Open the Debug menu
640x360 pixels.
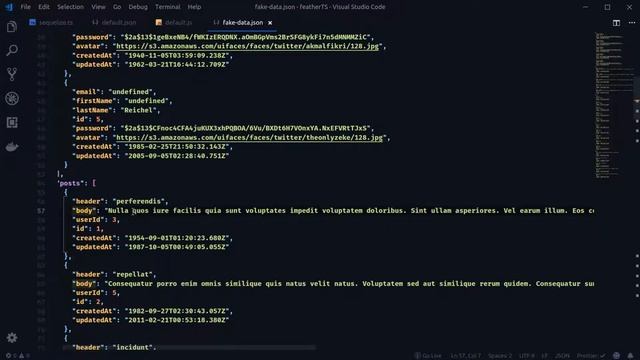tap(138, 7)
